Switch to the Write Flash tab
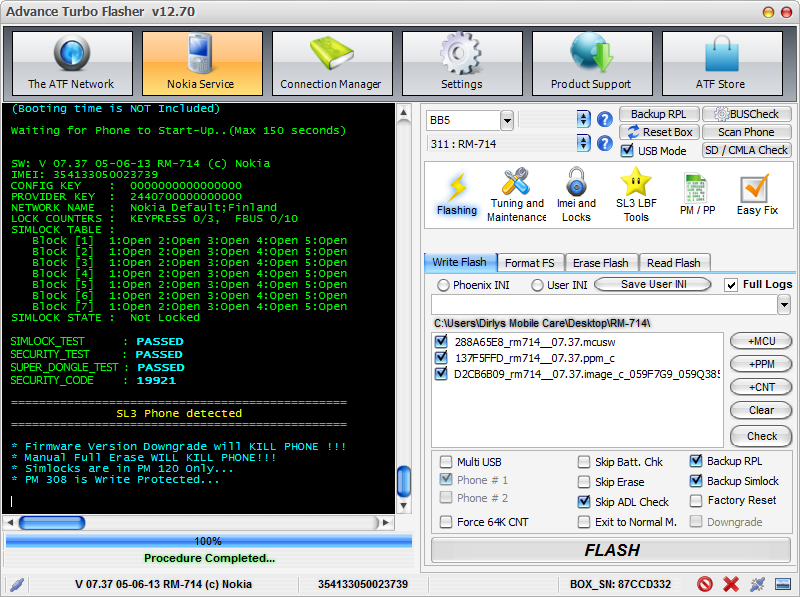800x597 pixels. (x=460, y=262)
